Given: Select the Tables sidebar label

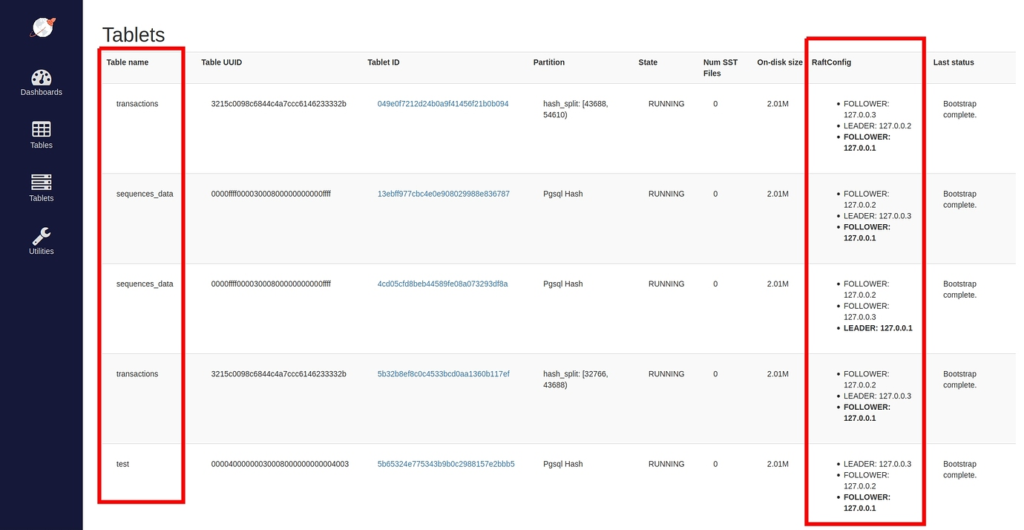Looking at the screenshot, I should [x=41, y=146].
